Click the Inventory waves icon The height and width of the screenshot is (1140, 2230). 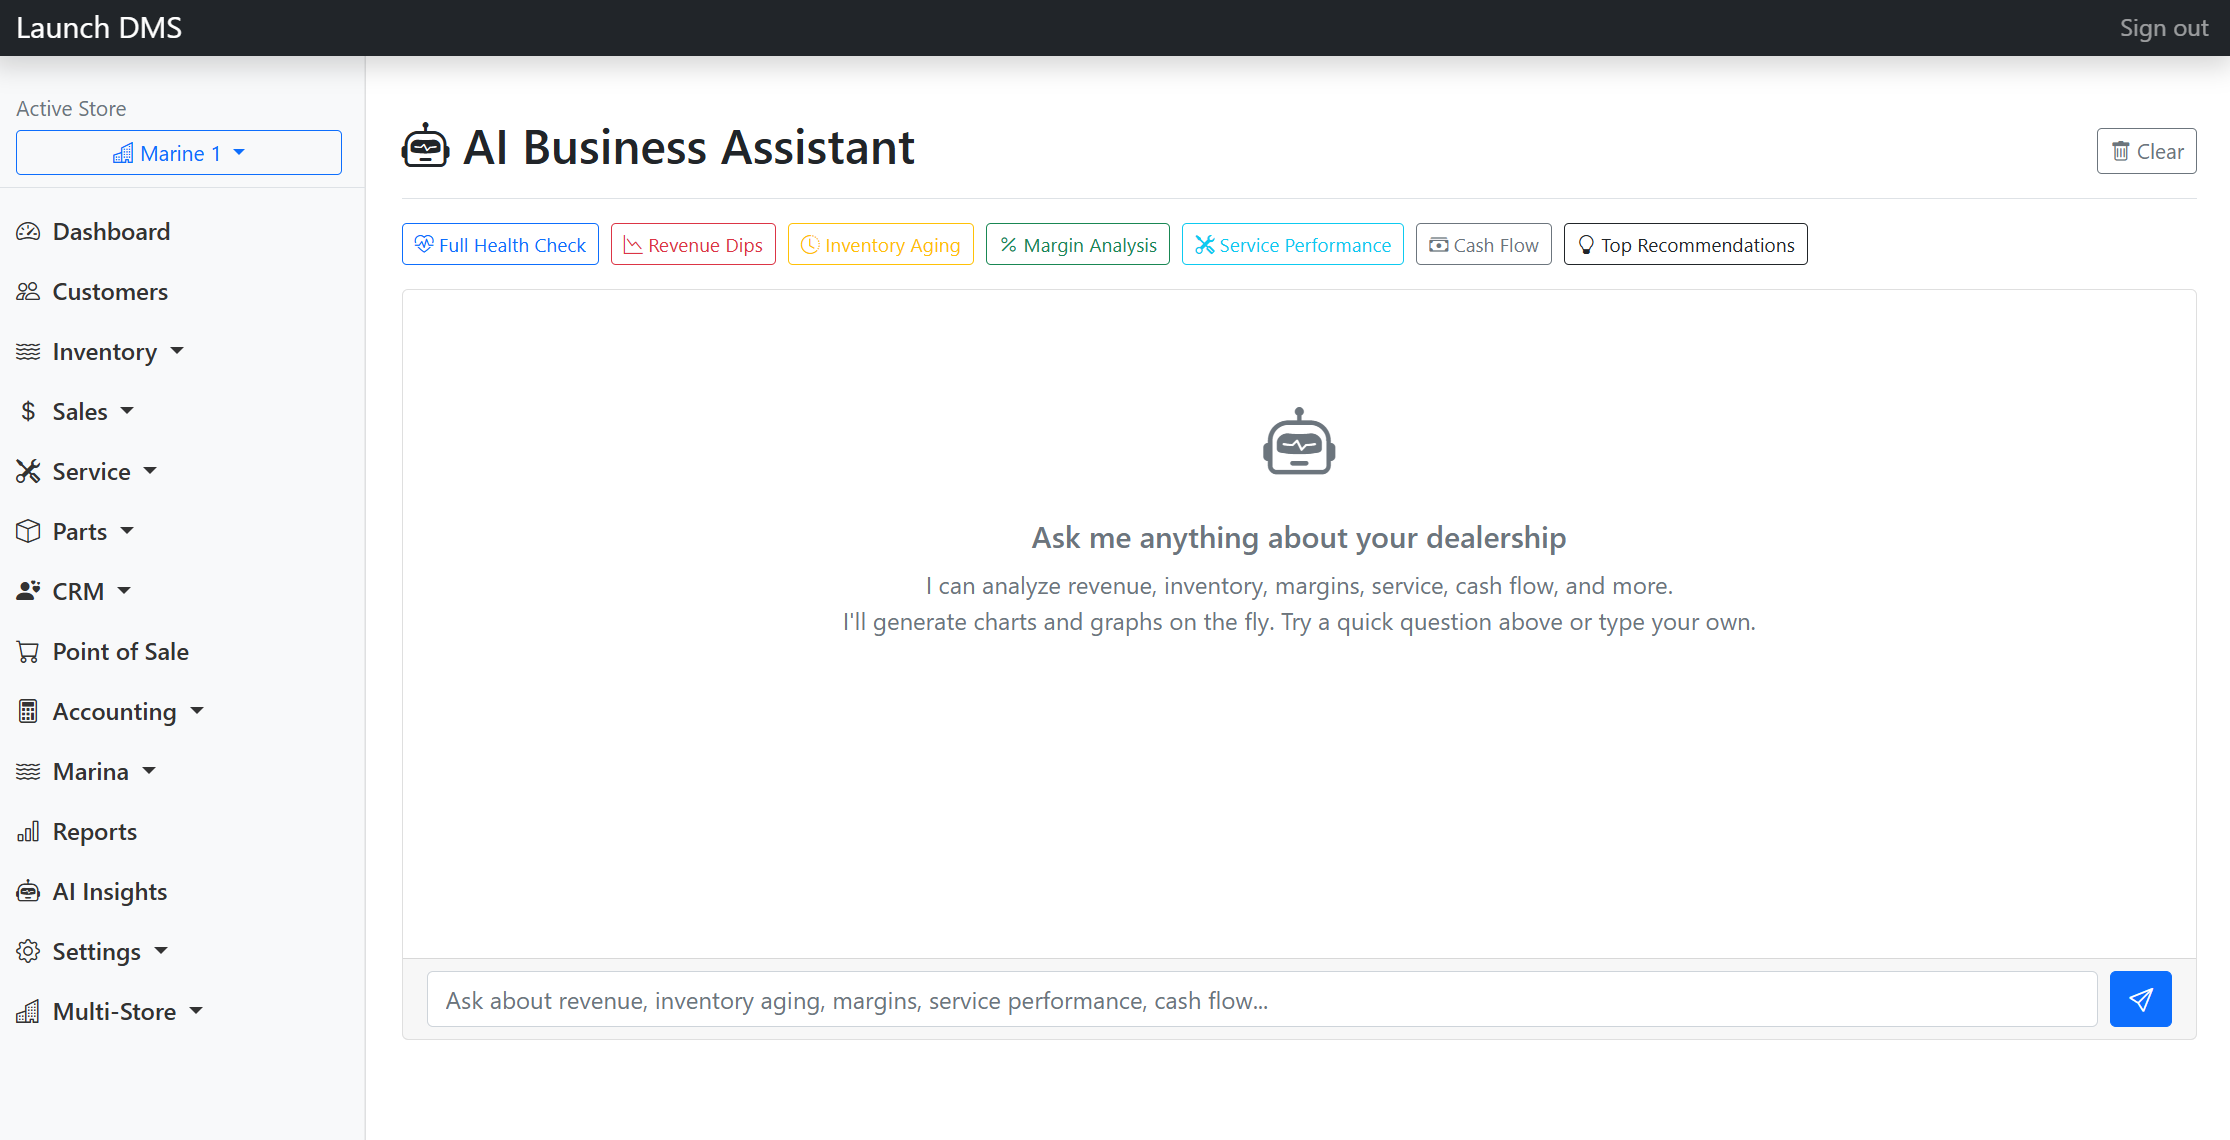(28, 352)
